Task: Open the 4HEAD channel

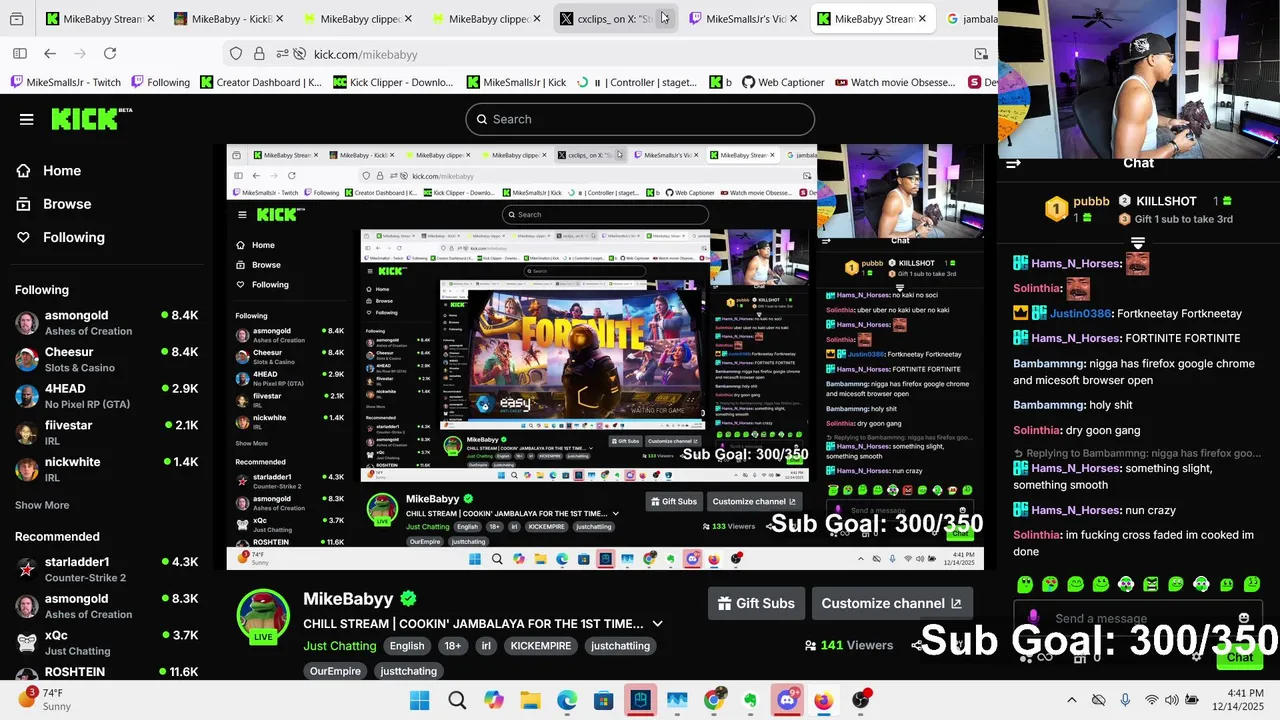Action: coord(107,396)
